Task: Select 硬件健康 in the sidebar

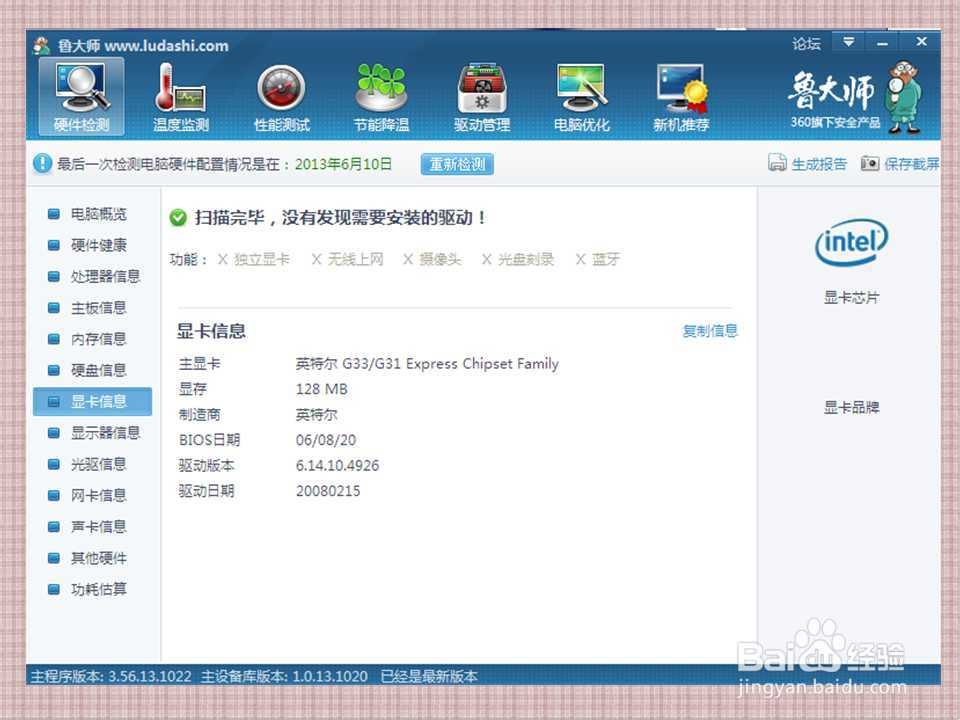Action: 92,245
